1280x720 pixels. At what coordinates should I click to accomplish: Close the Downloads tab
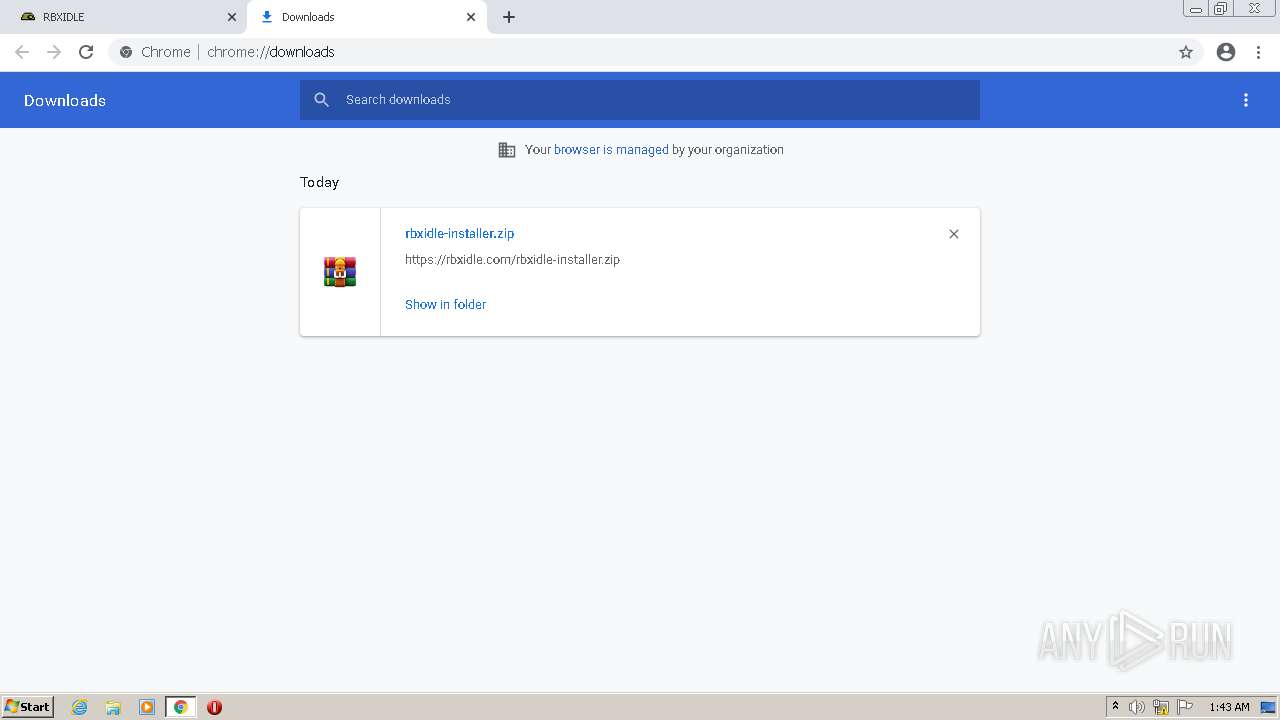471,17
